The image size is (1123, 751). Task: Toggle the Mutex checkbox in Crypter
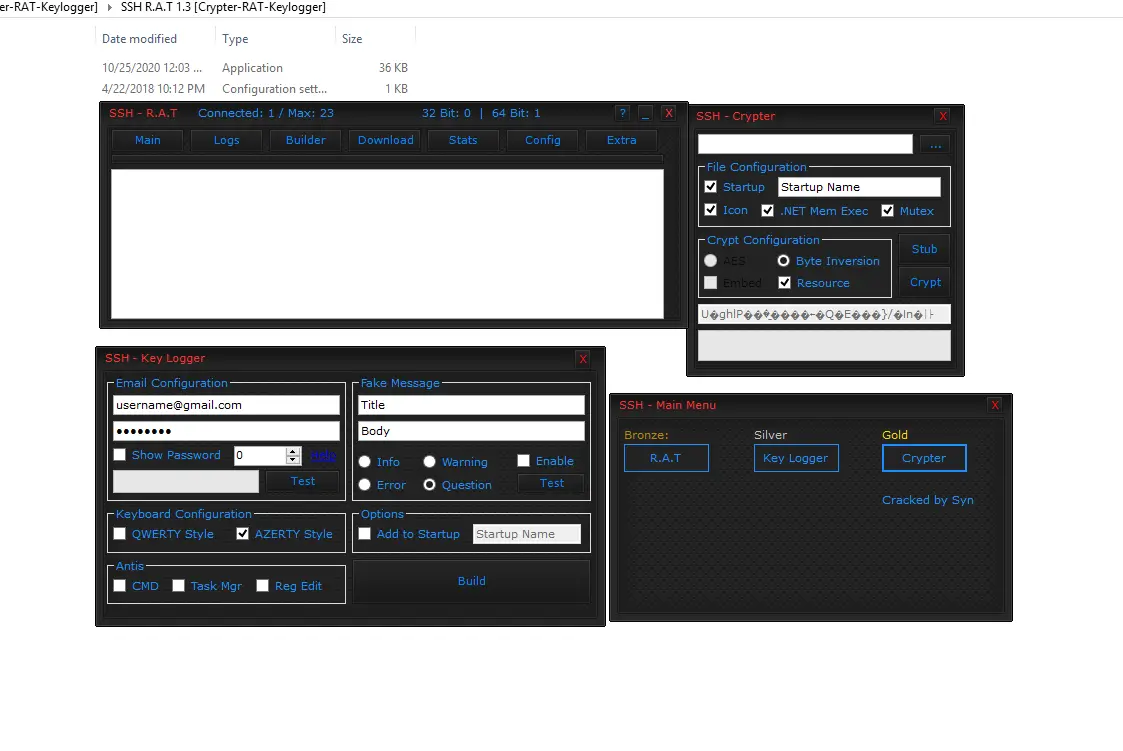(888, 210)
